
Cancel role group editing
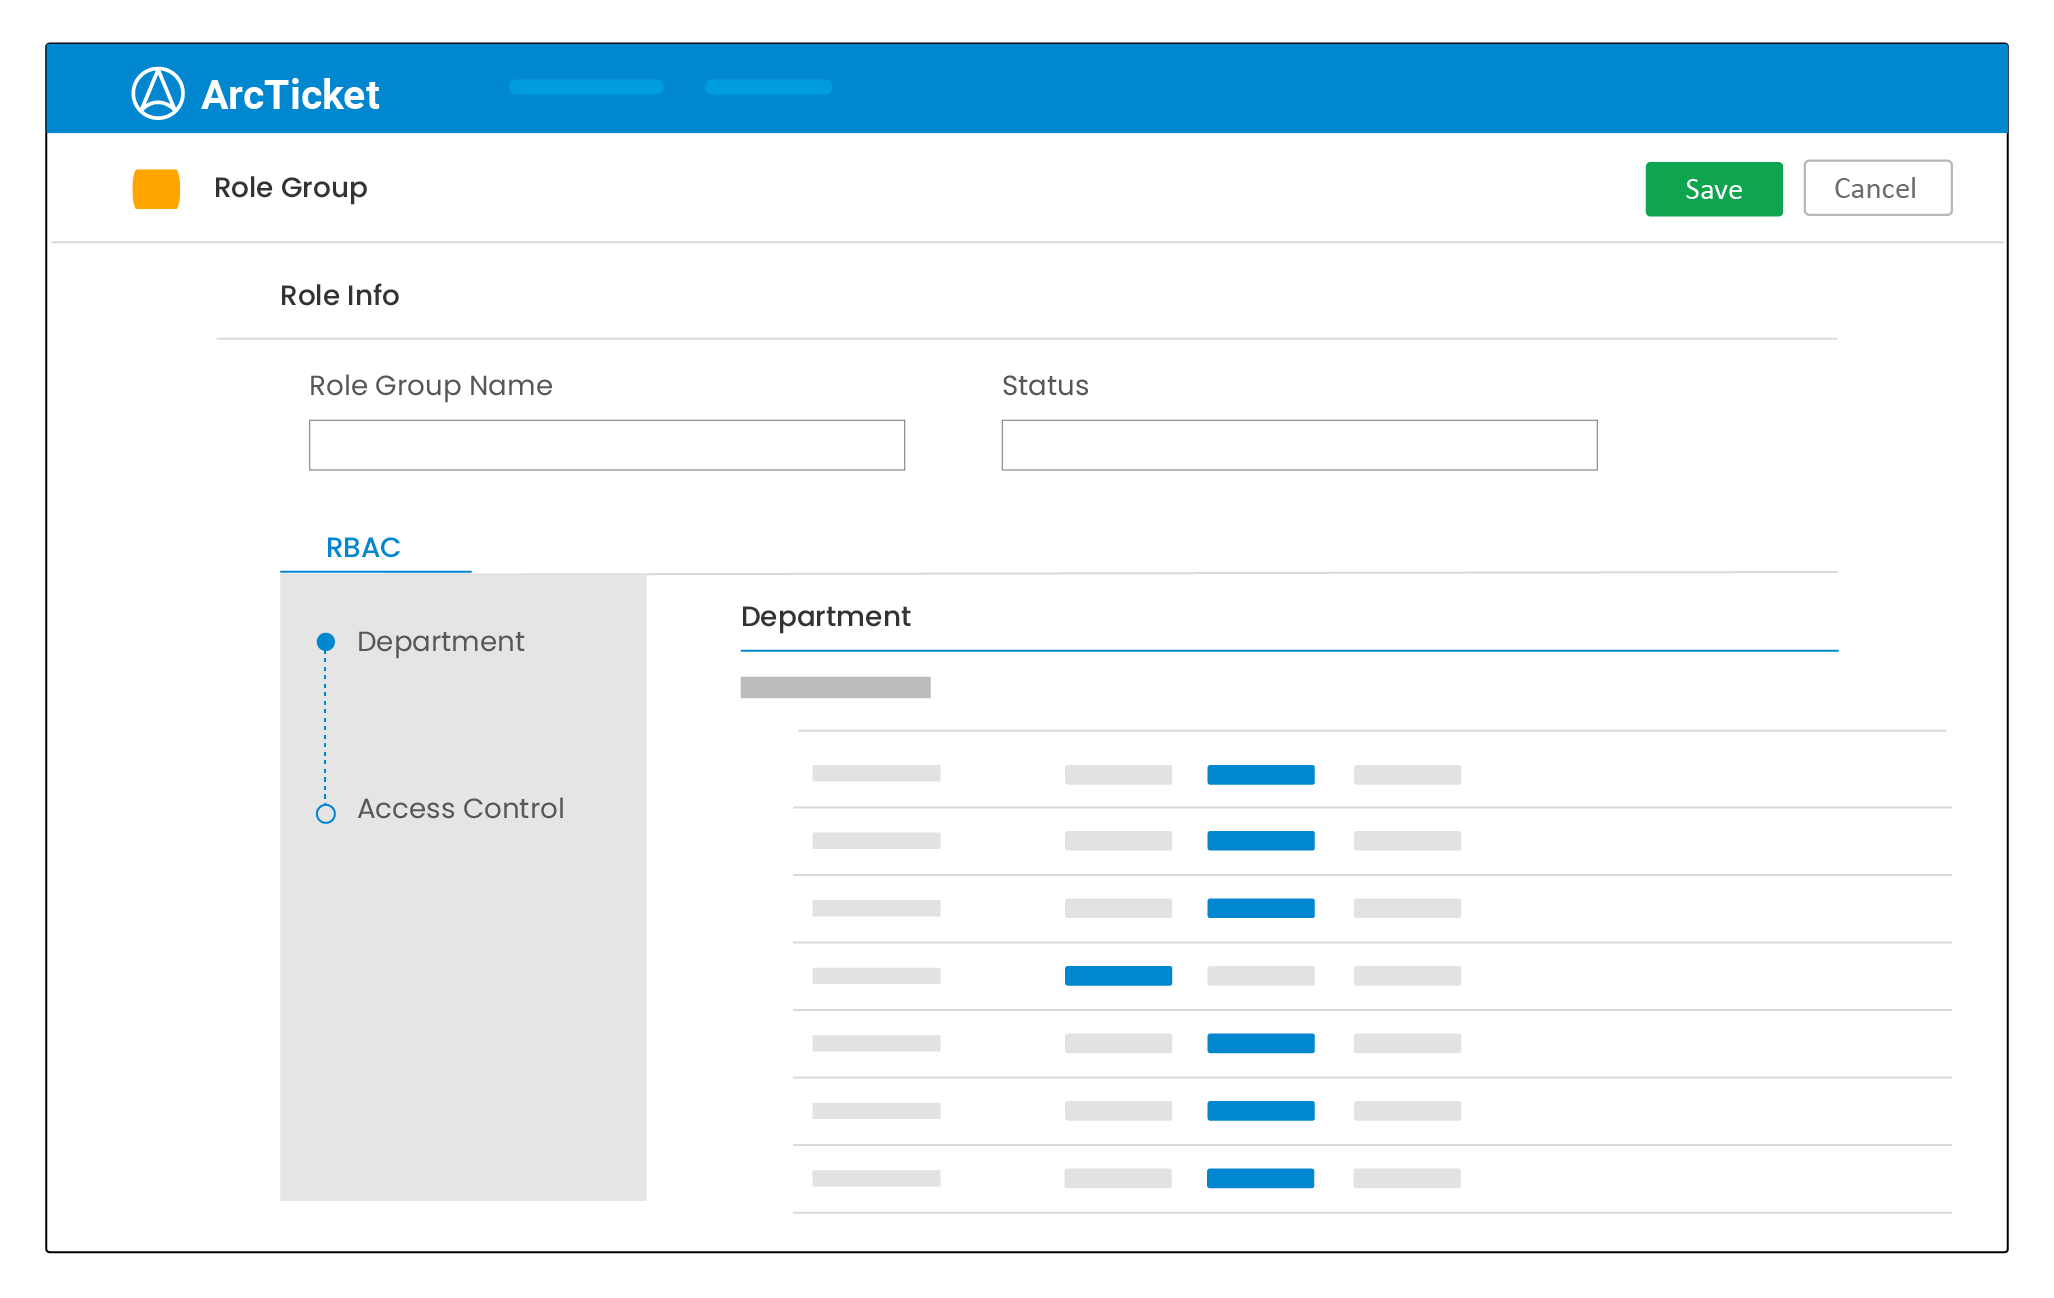pyautogui.click(x=1878, y=188)
